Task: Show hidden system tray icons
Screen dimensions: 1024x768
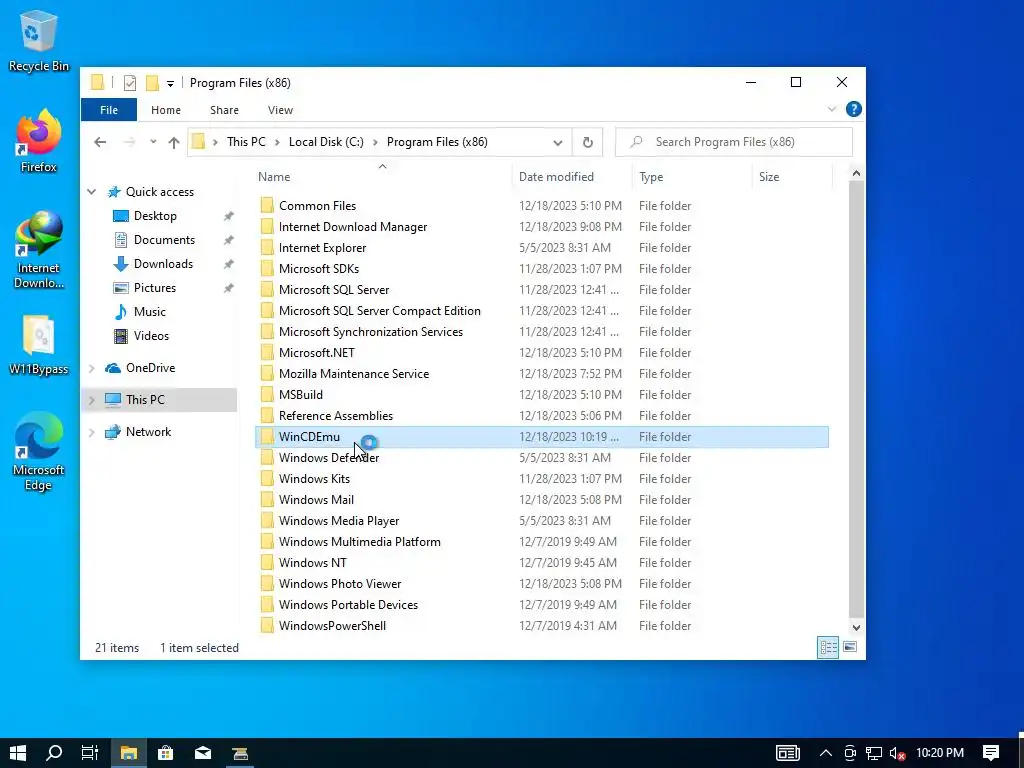Action: pos(825,754)
